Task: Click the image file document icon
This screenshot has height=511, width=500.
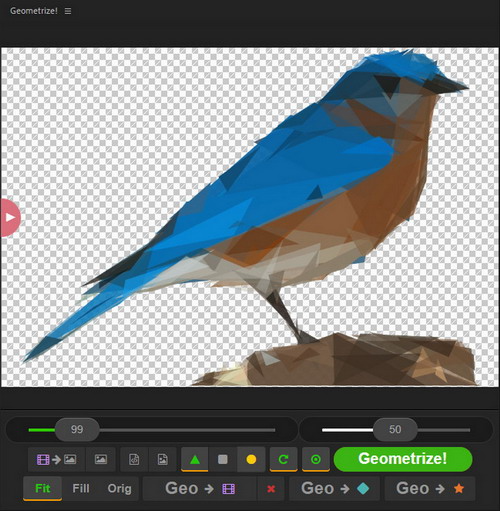Action: tap(163, 460)
